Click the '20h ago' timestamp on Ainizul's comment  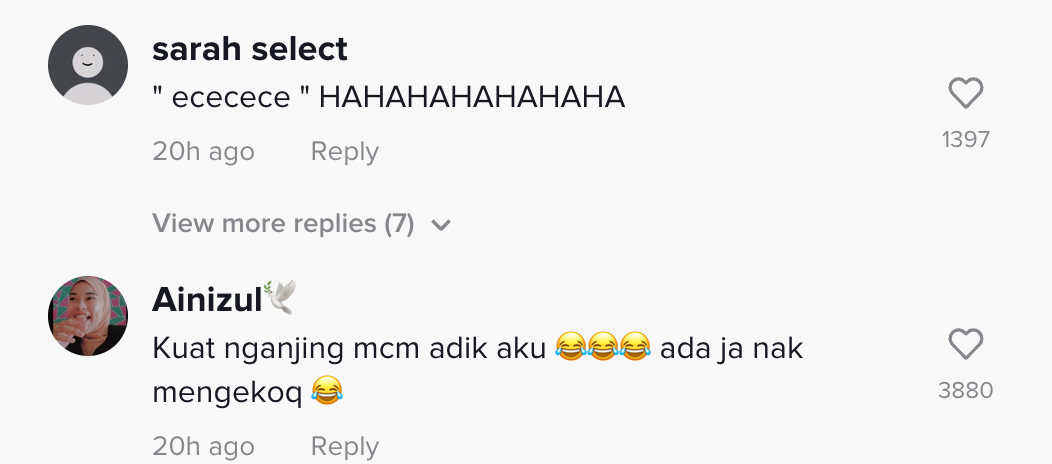(203, 446)
